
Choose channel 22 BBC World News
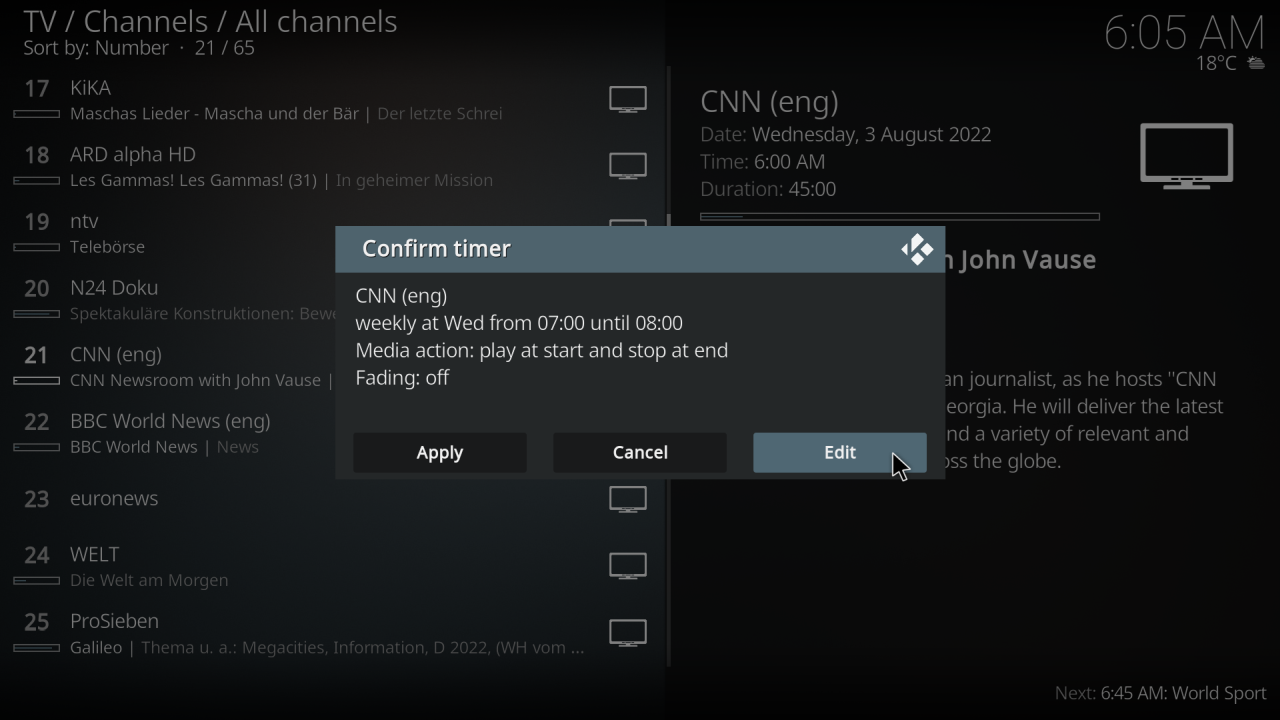170,433
